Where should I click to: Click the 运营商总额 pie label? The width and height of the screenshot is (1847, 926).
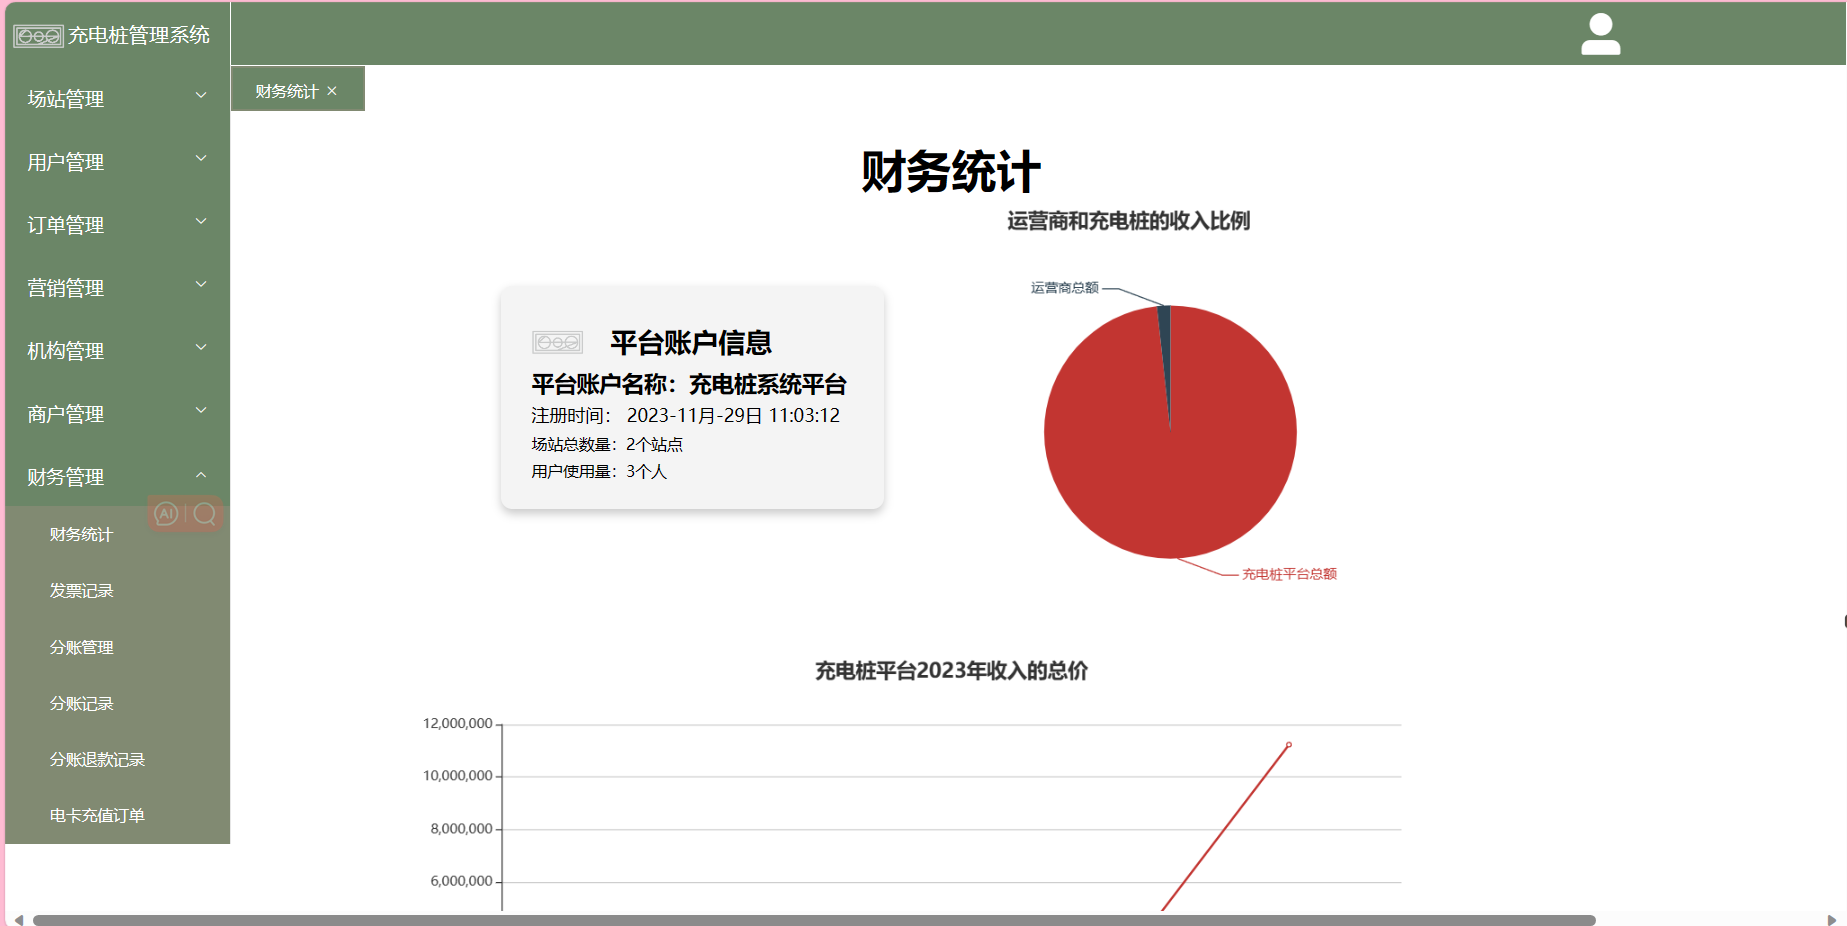pos(1064,288)
